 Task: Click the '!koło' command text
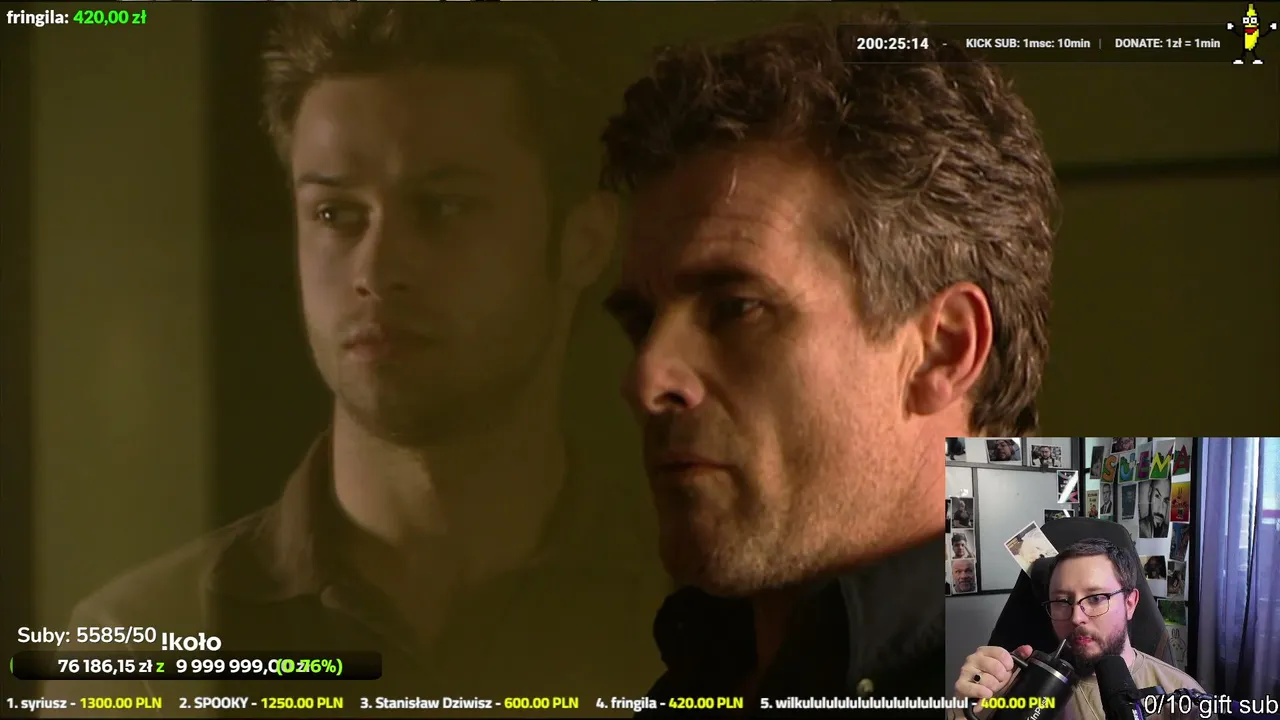click(x=191, y=641)
